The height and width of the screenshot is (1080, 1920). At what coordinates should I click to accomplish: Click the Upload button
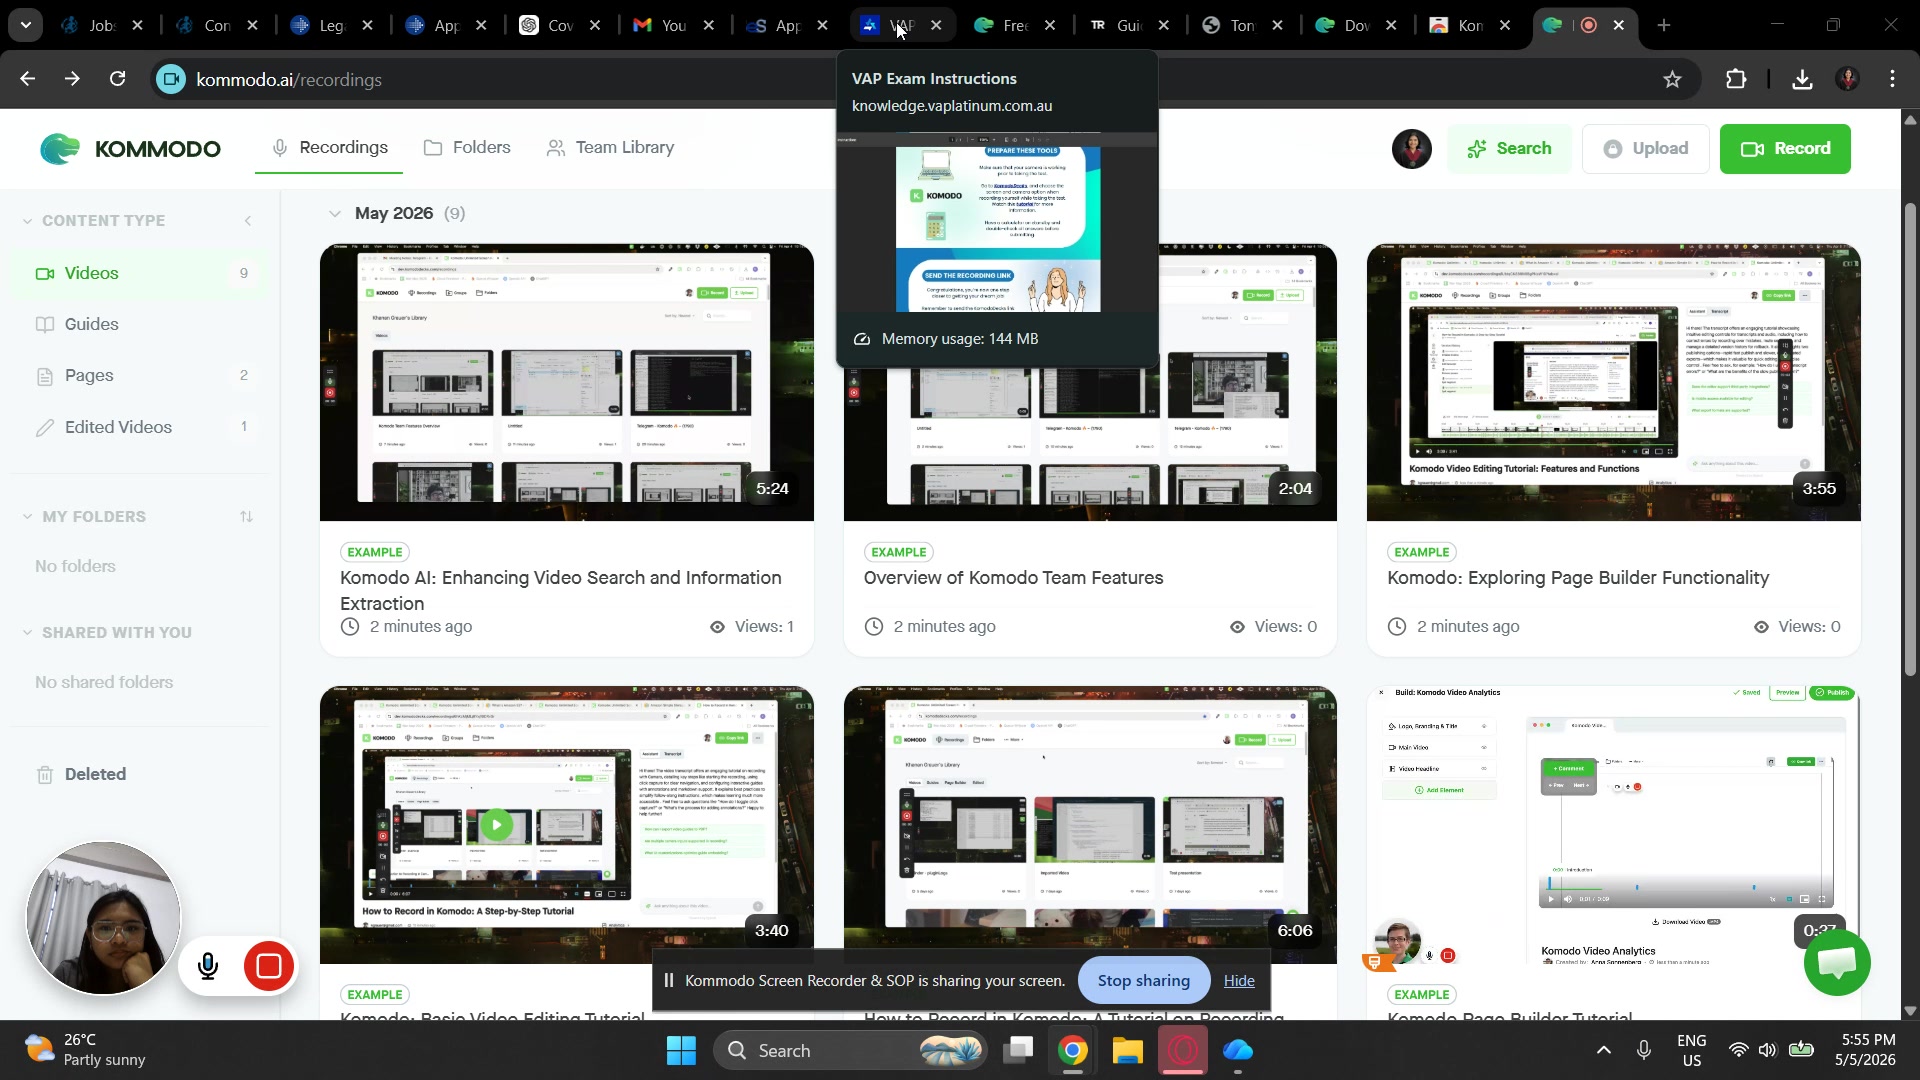click(1646, 149)
